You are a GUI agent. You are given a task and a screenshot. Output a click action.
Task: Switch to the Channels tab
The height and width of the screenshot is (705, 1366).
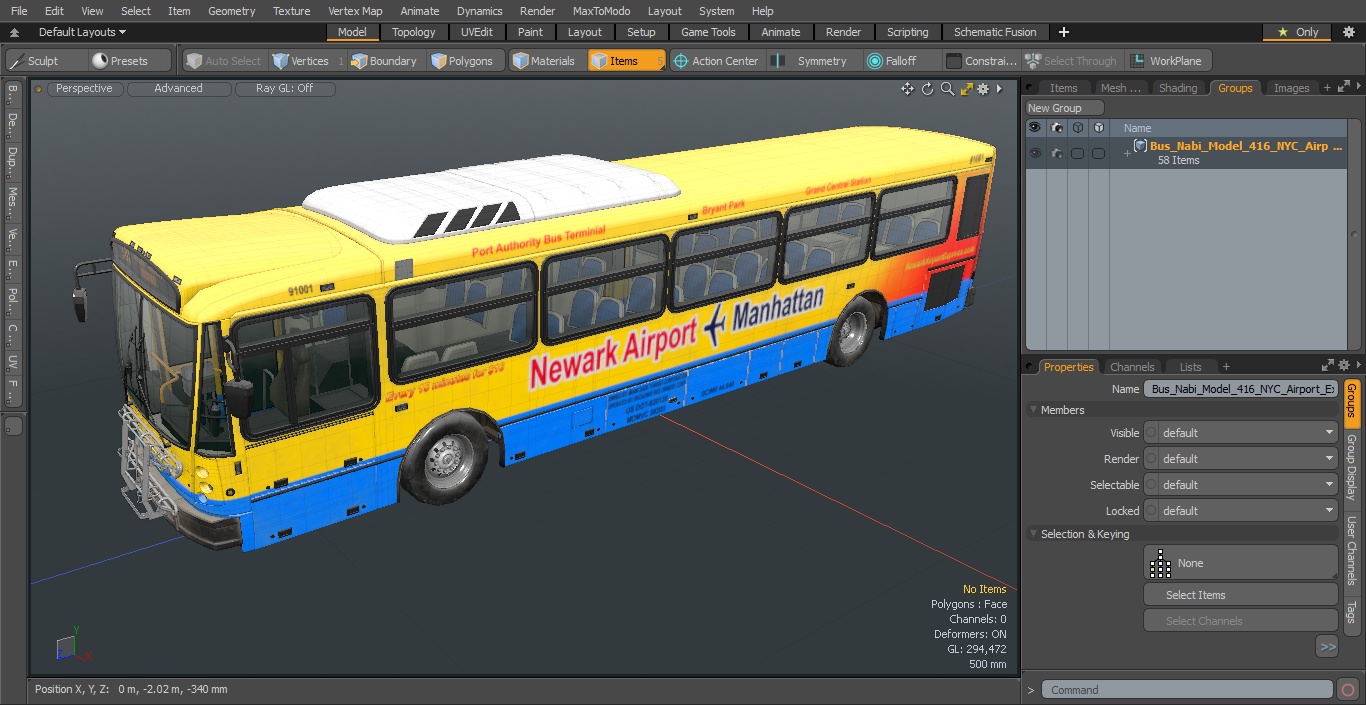pyautogui.click(x=1132, y=367)
